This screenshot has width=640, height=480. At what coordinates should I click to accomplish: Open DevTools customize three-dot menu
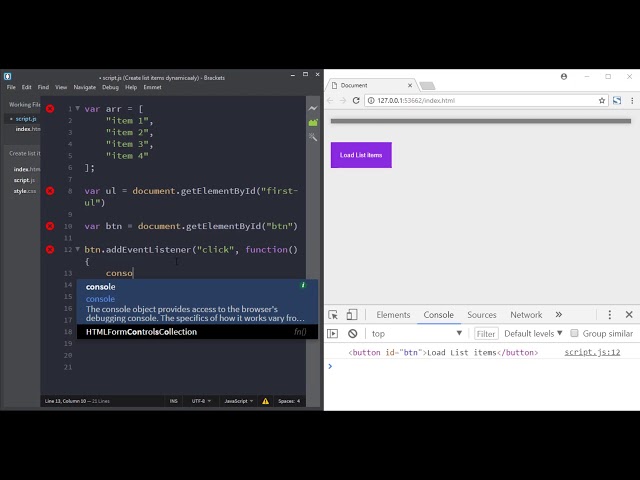pos(610,315)
